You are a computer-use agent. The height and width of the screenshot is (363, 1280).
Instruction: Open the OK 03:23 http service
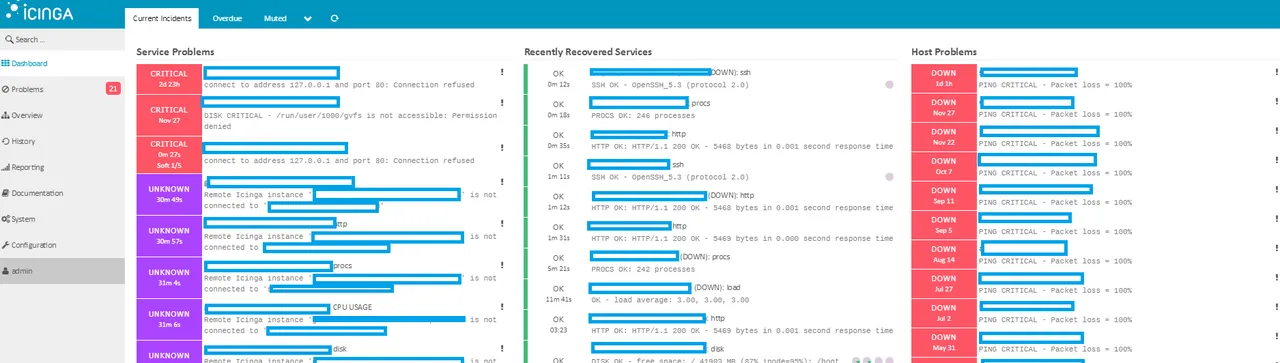[717, 318]
